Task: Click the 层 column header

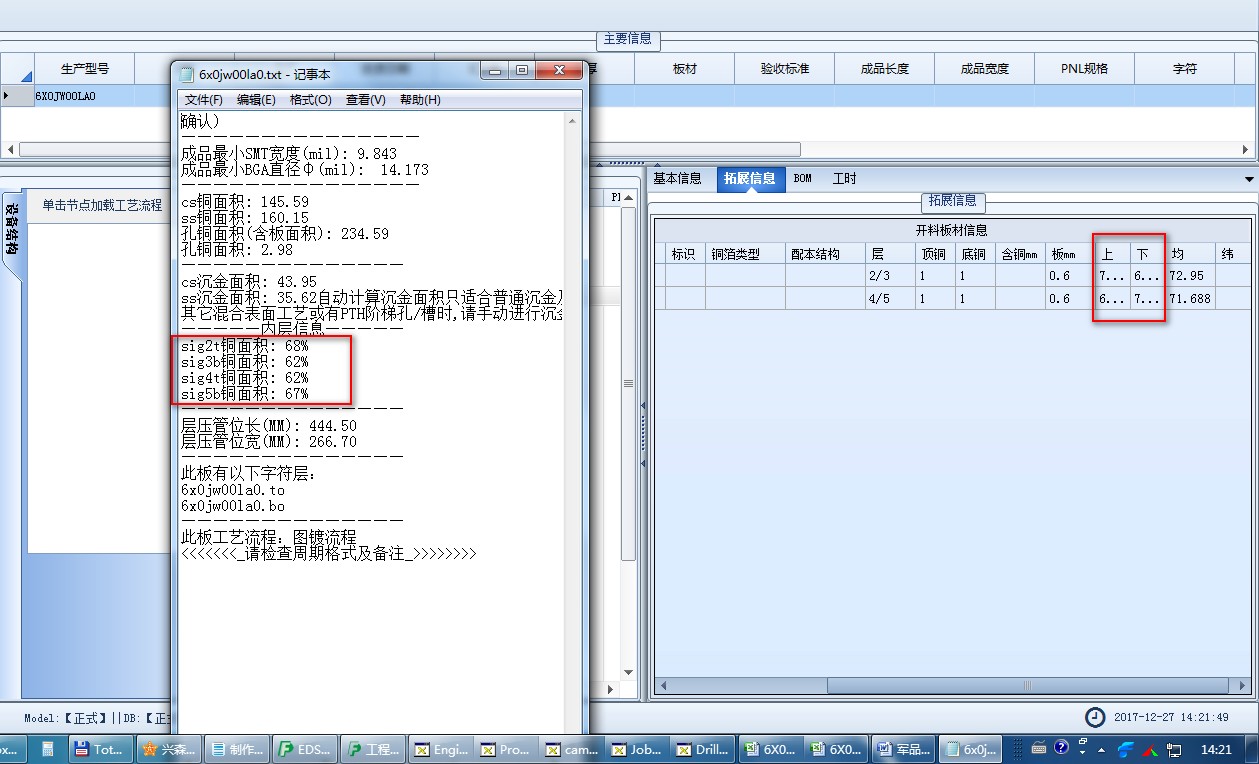Action: [x=890, y=254]
